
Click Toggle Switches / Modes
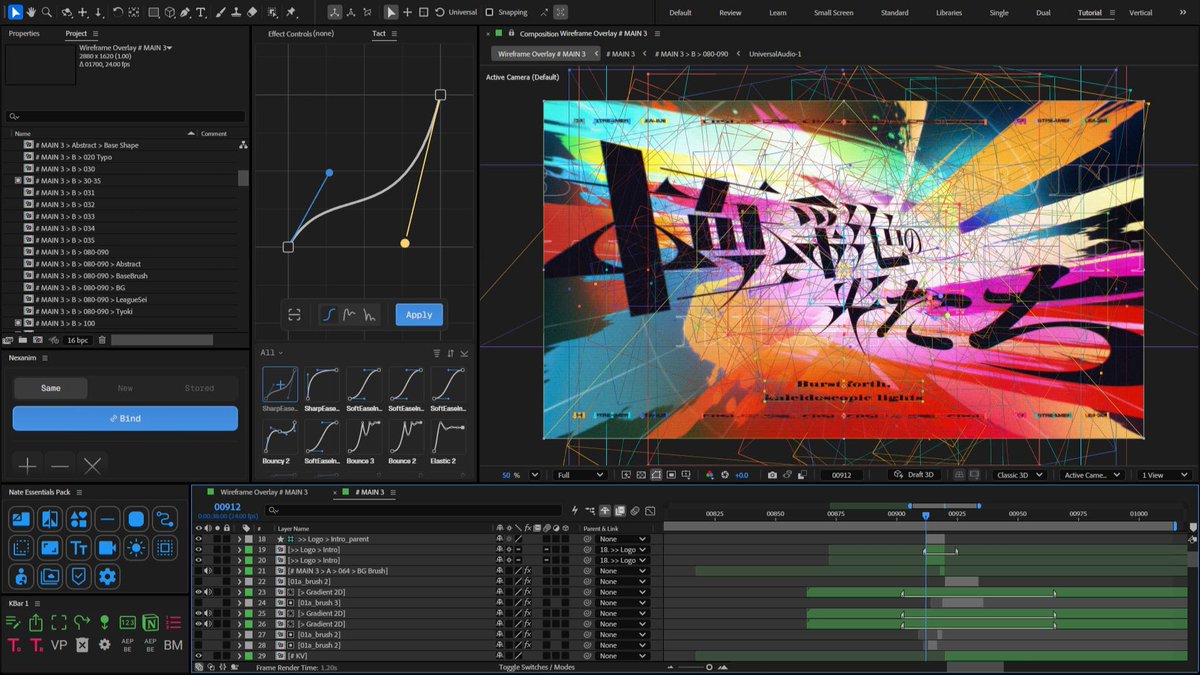pos(537,667)
